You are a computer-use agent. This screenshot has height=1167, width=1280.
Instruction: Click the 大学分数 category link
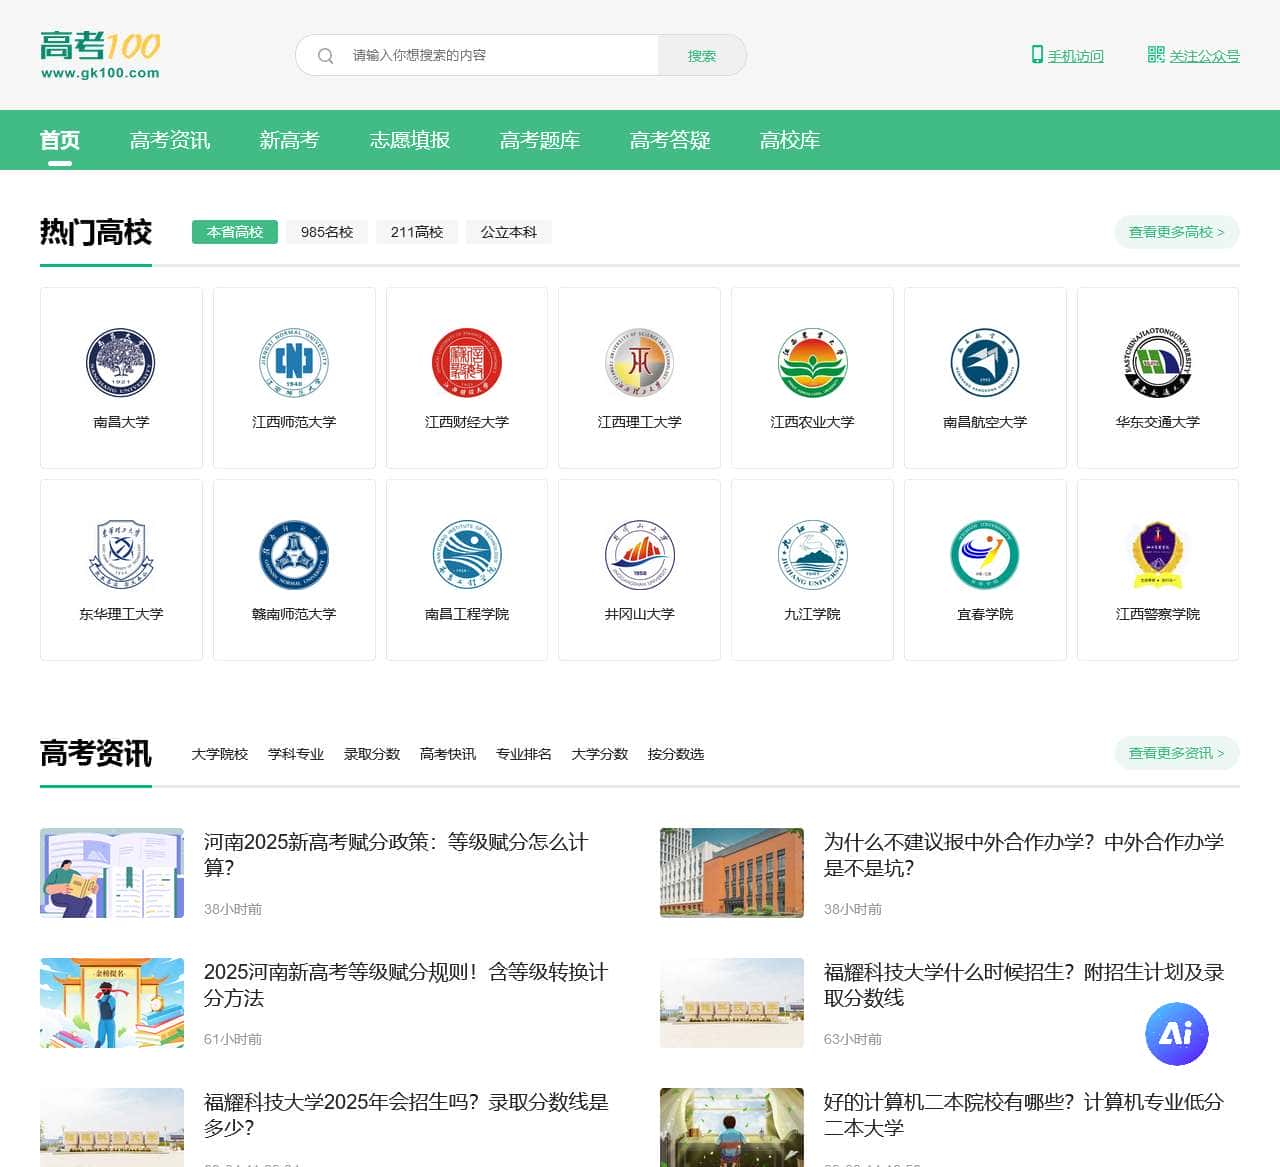click(x=600, y=754)
